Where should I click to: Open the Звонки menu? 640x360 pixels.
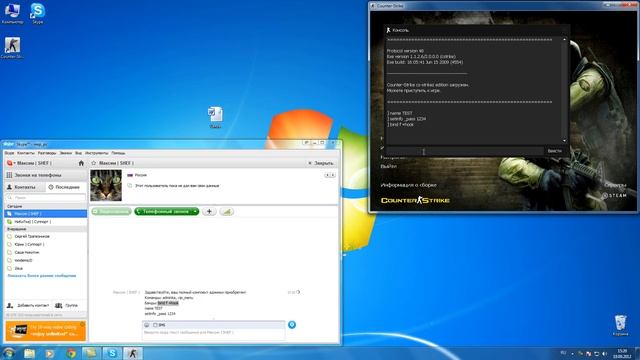pos(66,153)
